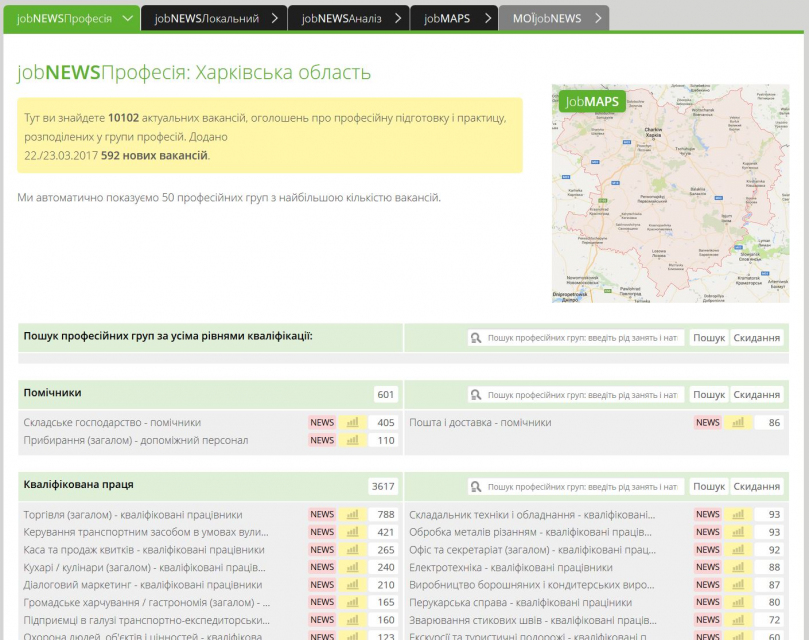The image size is (809, 640).
Task: Click search icon in Кваліфікована праця section
Action: point(476,487)
